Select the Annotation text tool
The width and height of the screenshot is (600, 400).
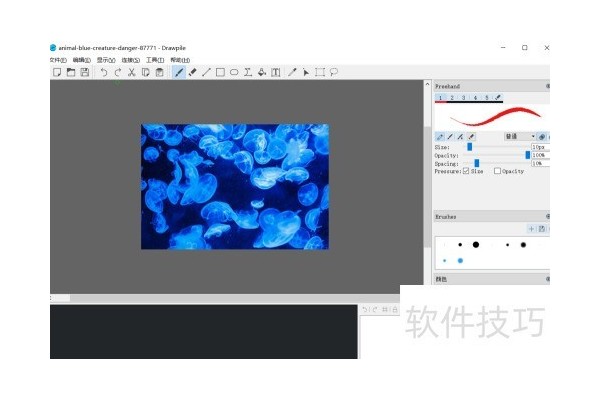[276, 72]
